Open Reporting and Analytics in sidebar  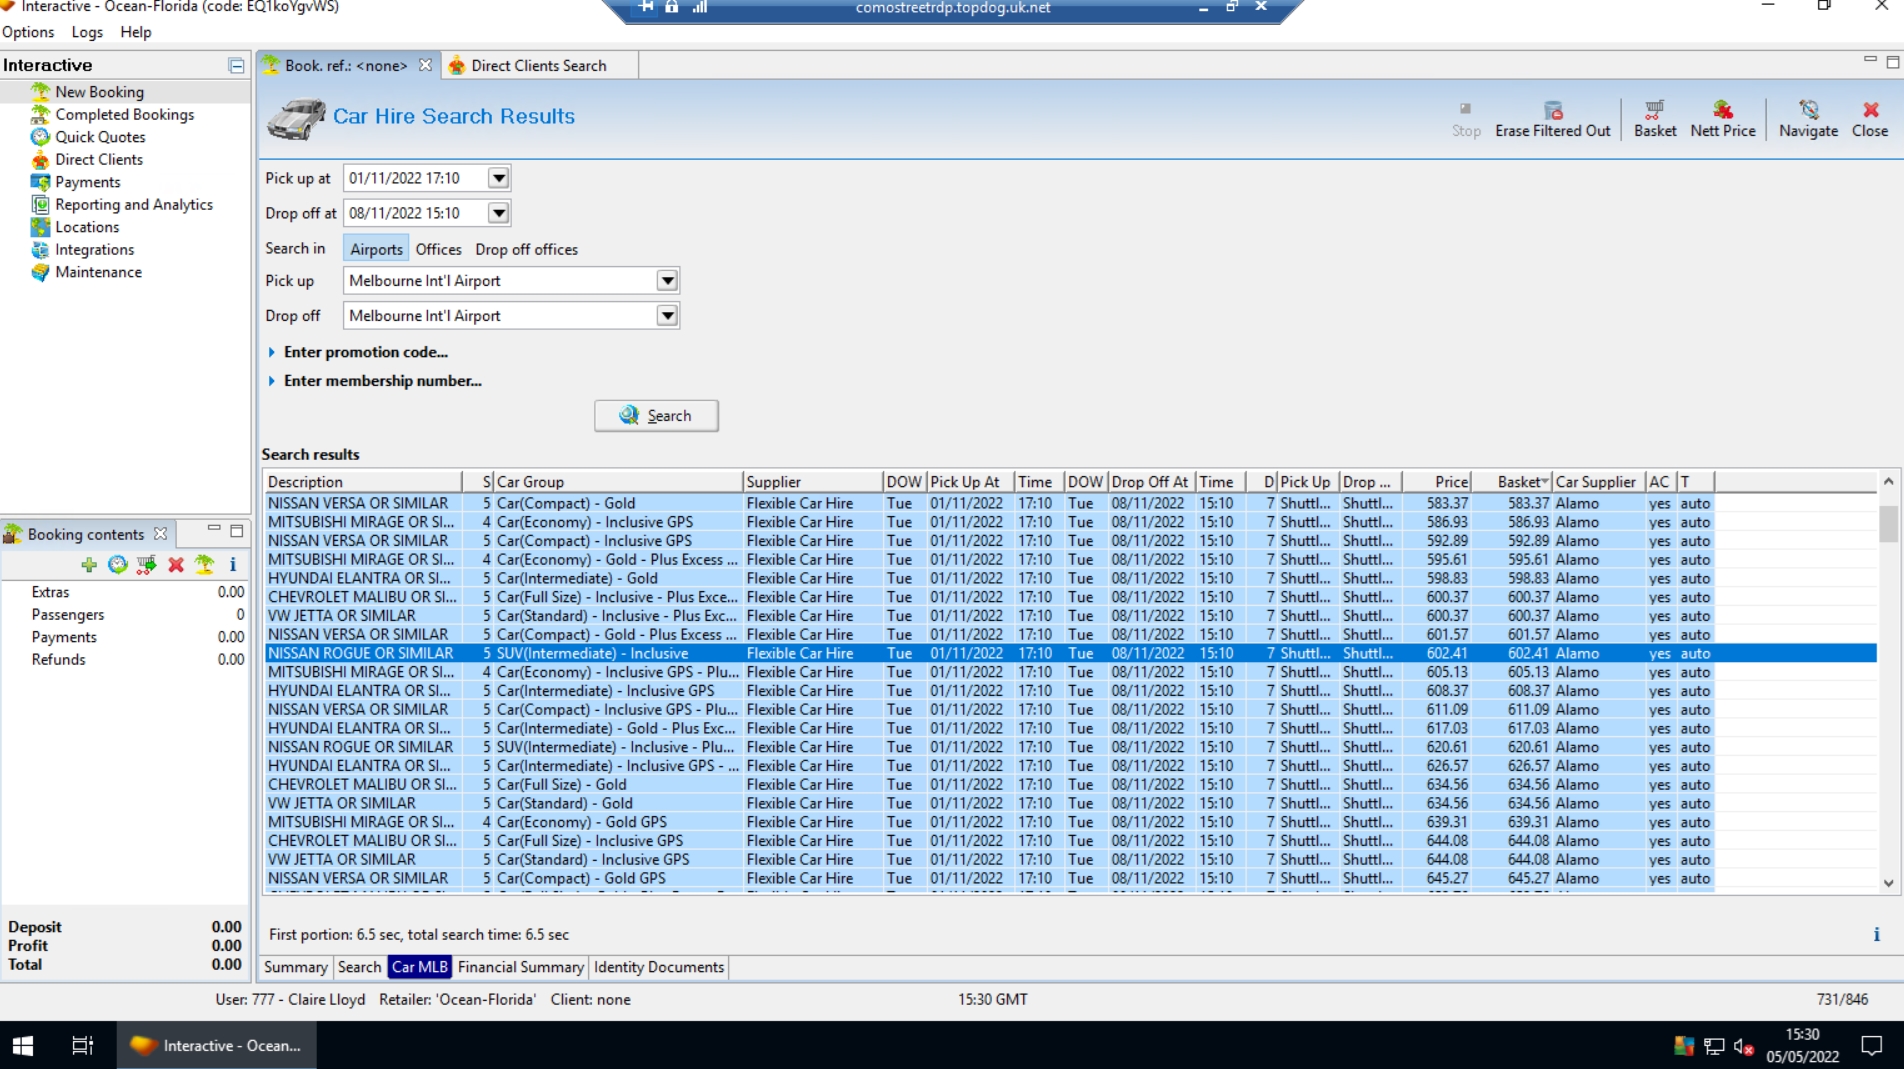tap(134, 205)
